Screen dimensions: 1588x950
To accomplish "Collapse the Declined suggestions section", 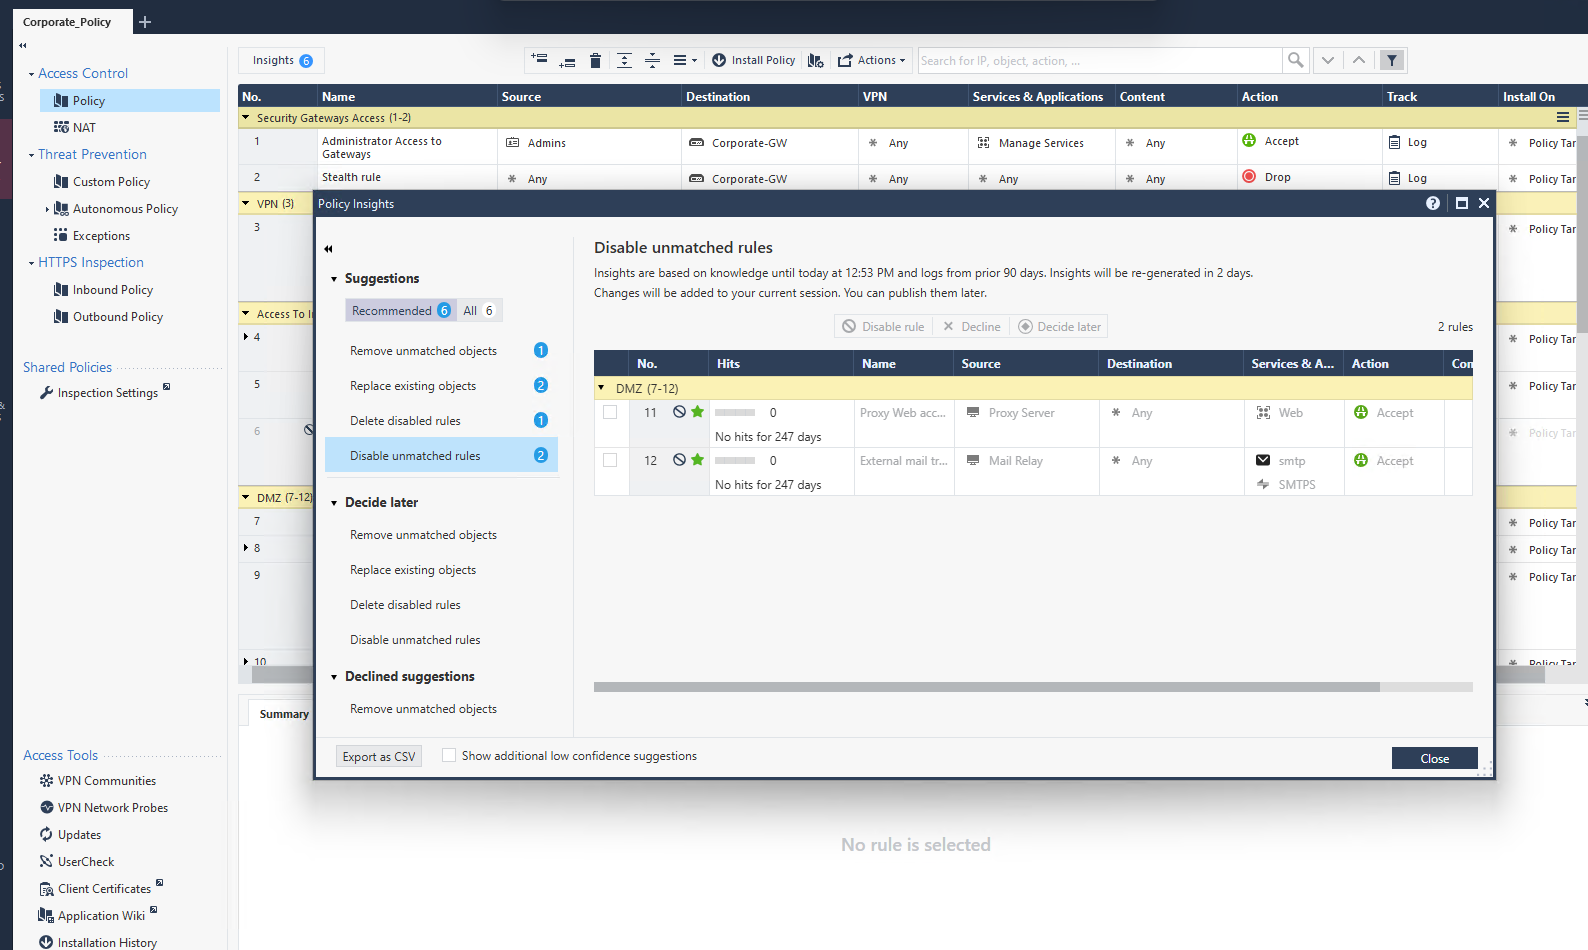I will (x=334, y=677).
